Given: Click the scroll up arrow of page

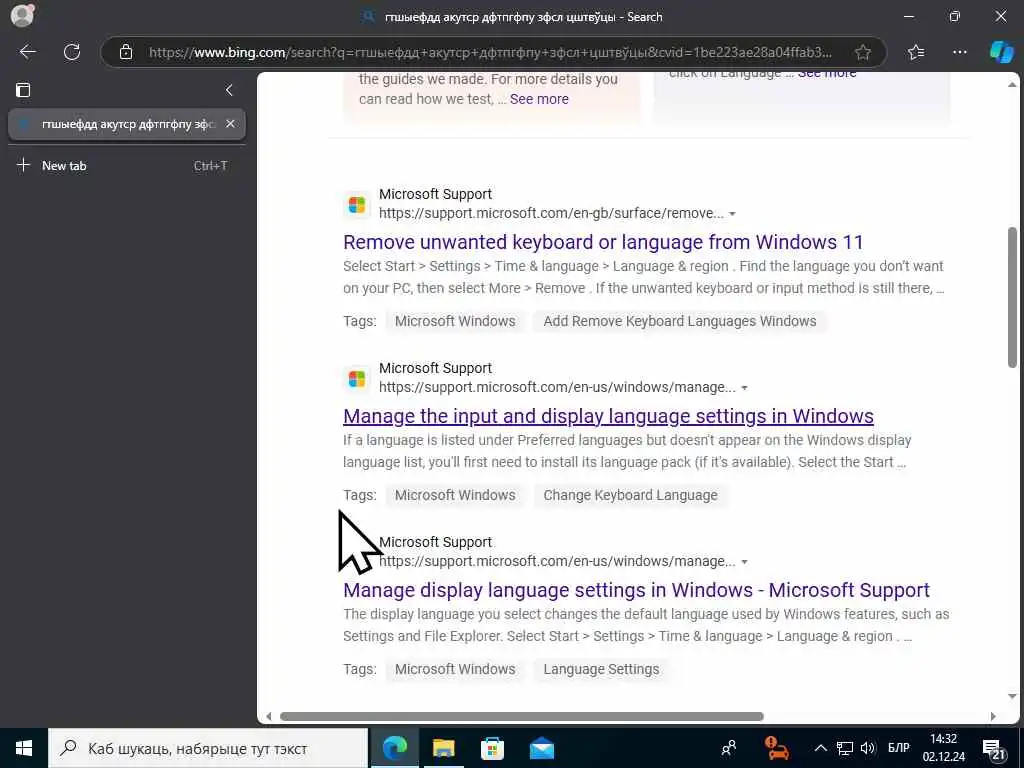Looking at the screenshot, I should (1012, 84).
